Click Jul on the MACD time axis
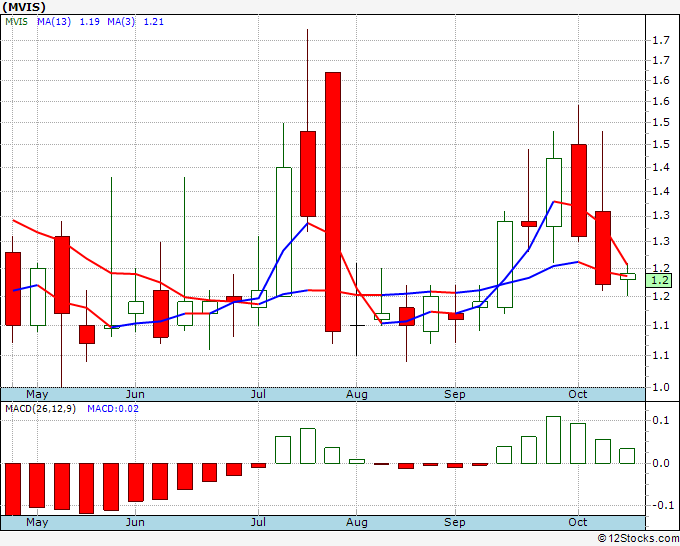This screenshot has width=680, height=546. coord(258,522)
